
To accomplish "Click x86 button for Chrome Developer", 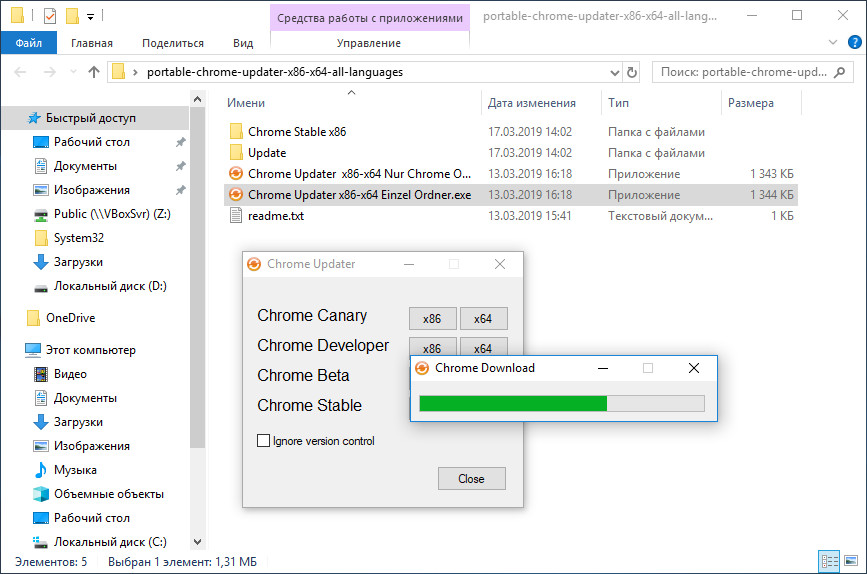I will coord(432,347).
